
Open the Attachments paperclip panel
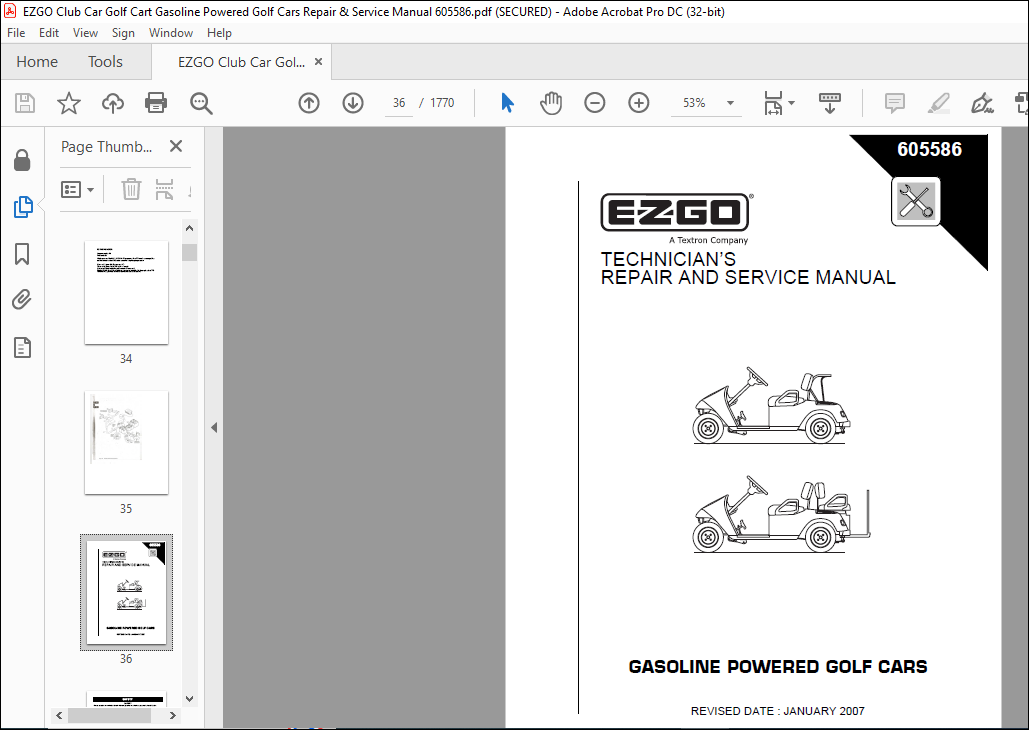point(22,300)
